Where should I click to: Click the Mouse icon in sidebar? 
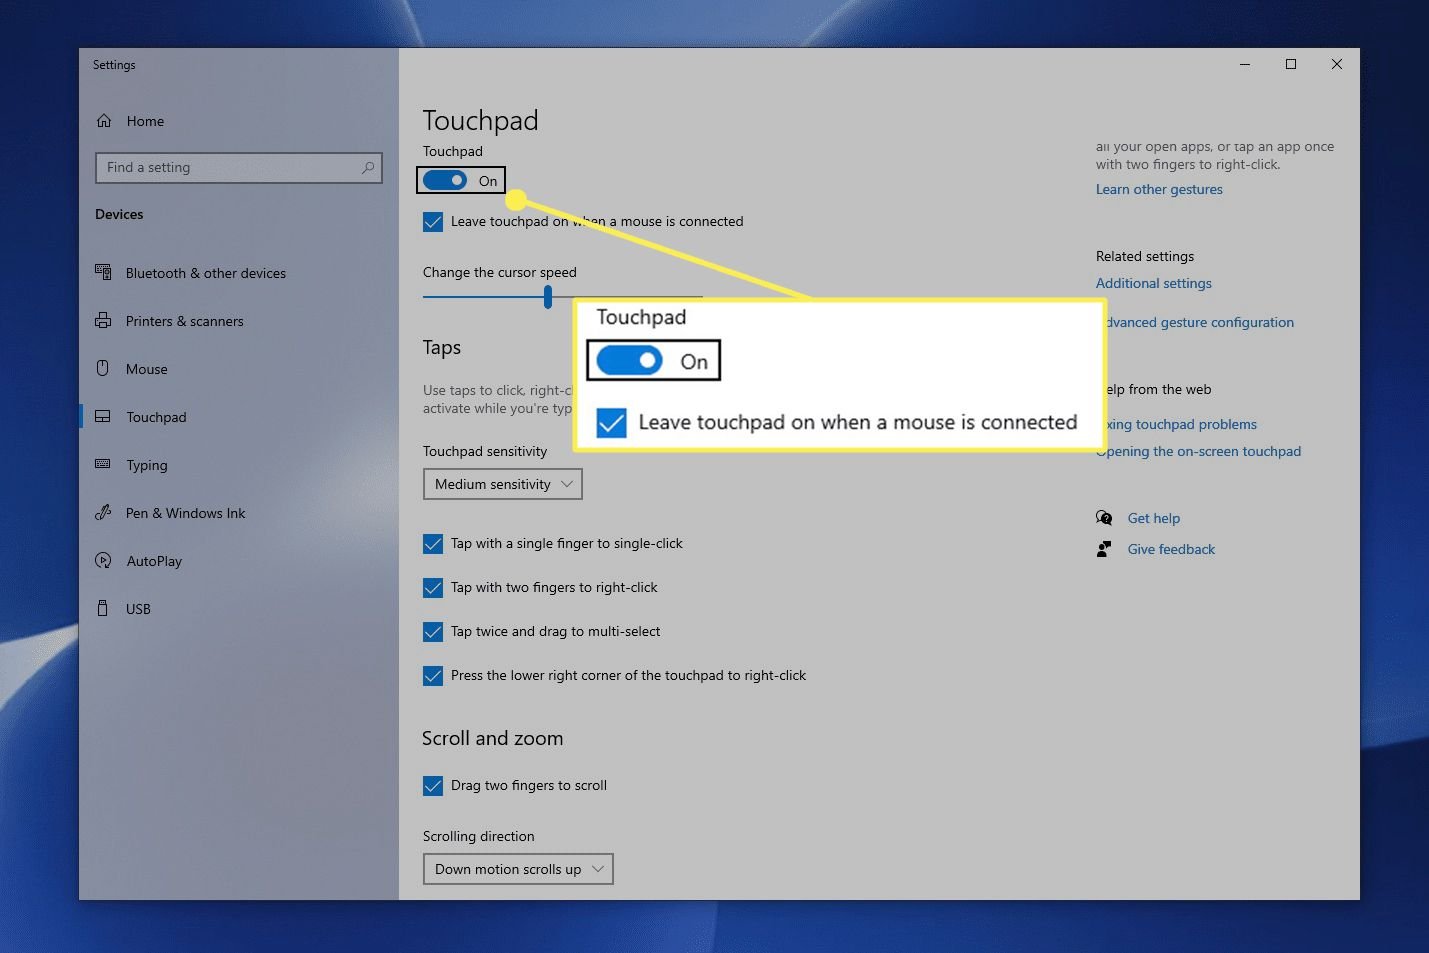(103, 368)
